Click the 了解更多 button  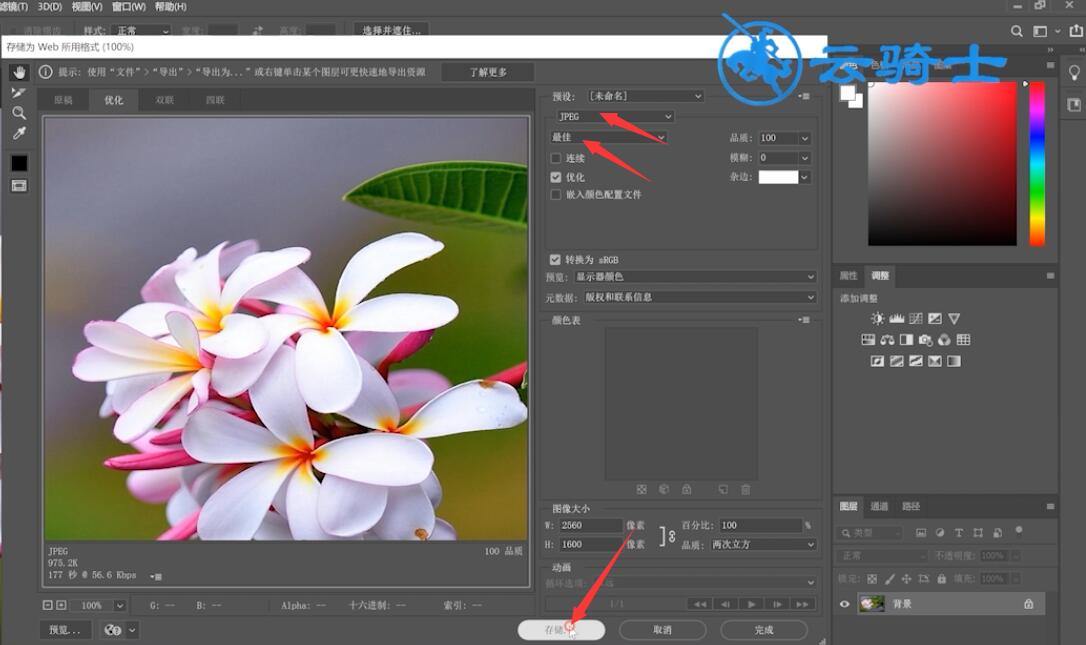click(x=488, y=72)
